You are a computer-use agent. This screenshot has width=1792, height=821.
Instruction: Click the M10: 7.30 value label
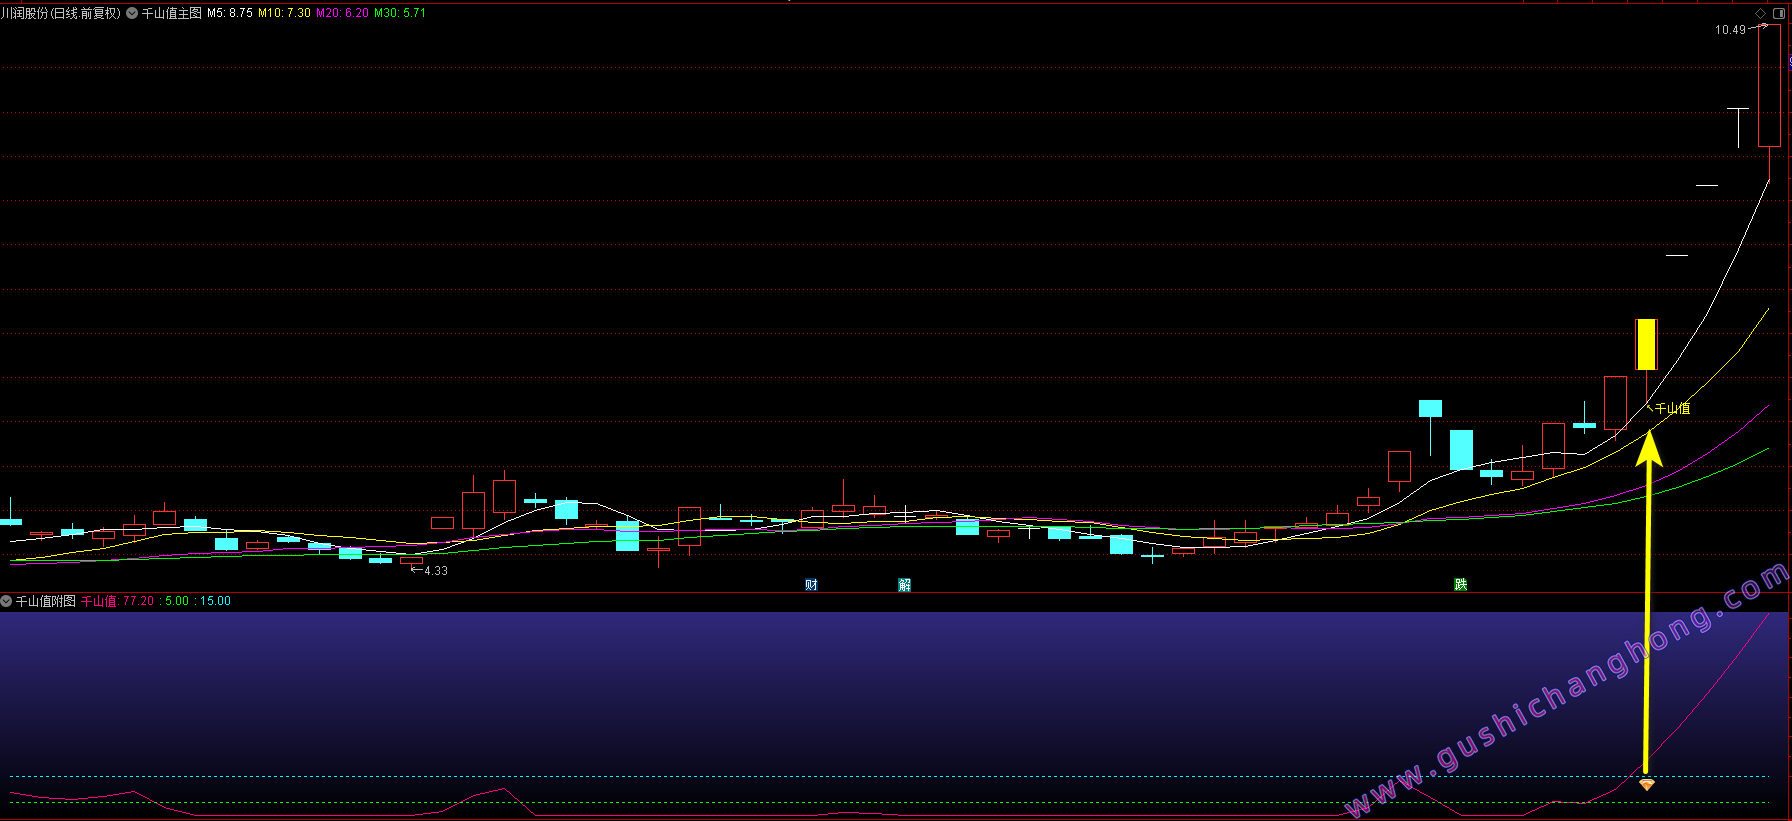pyautogui.click(x=285, y=13)
